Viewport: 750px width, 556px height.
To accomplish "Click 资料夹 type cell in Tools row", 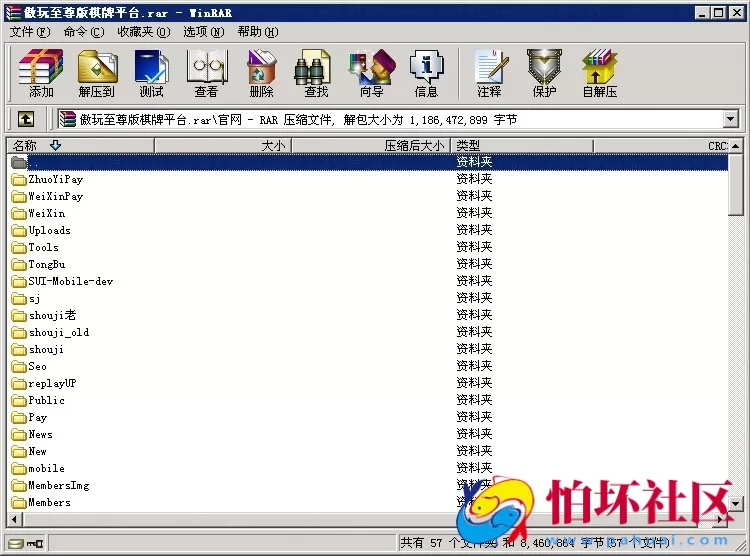I will tap(474, 247).
